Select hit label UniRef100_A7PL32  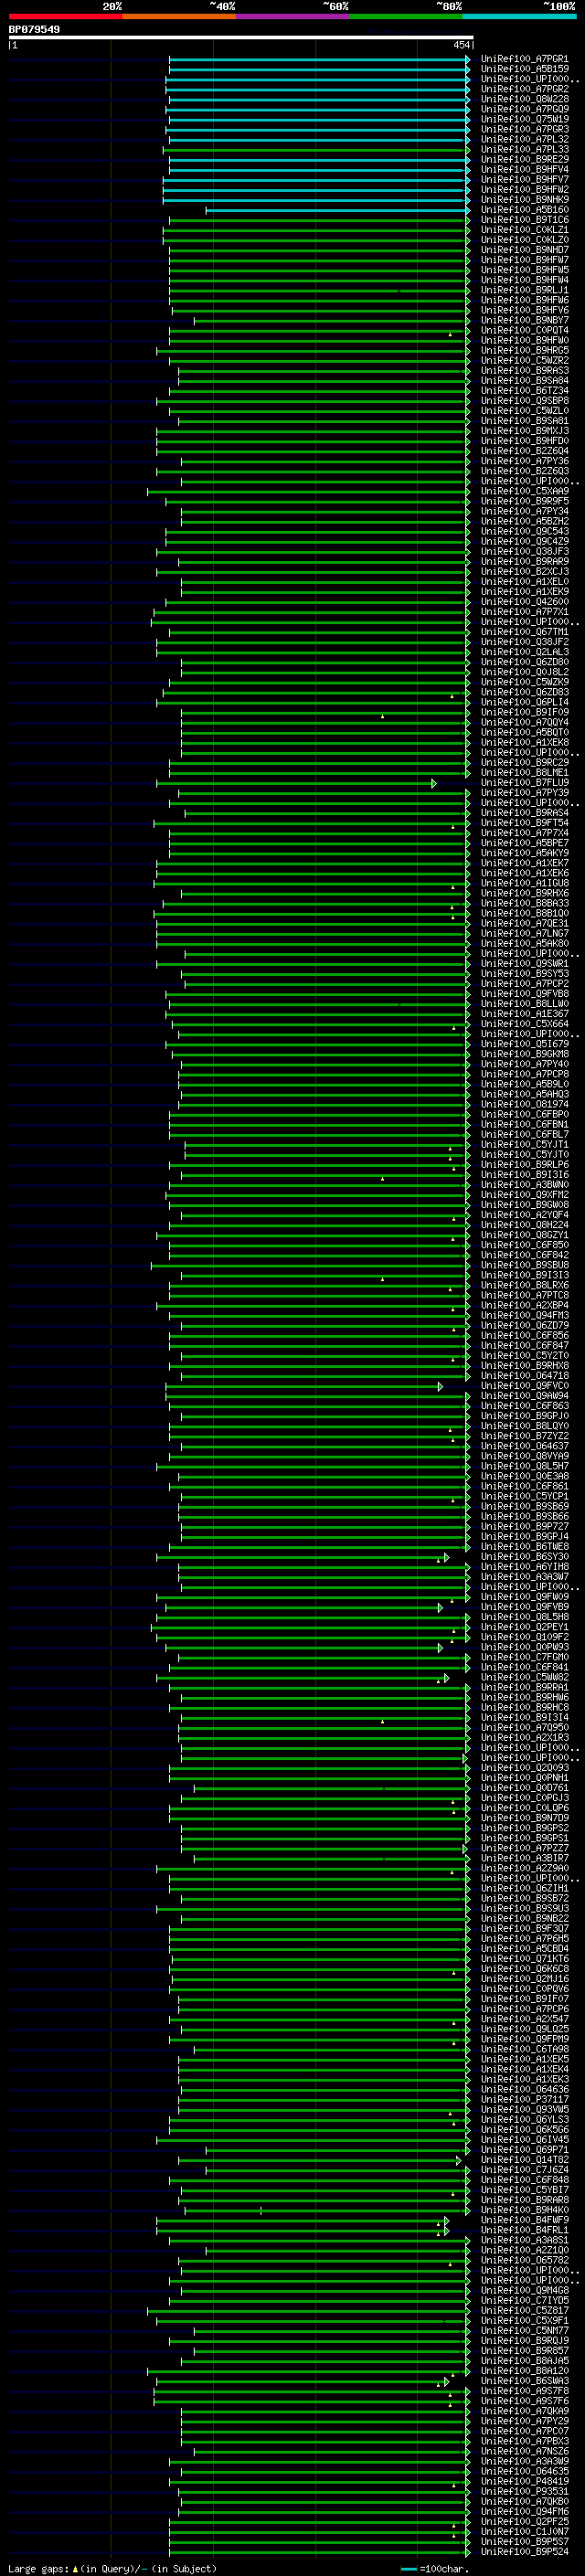pyautogui.click(x=524, y=139)
